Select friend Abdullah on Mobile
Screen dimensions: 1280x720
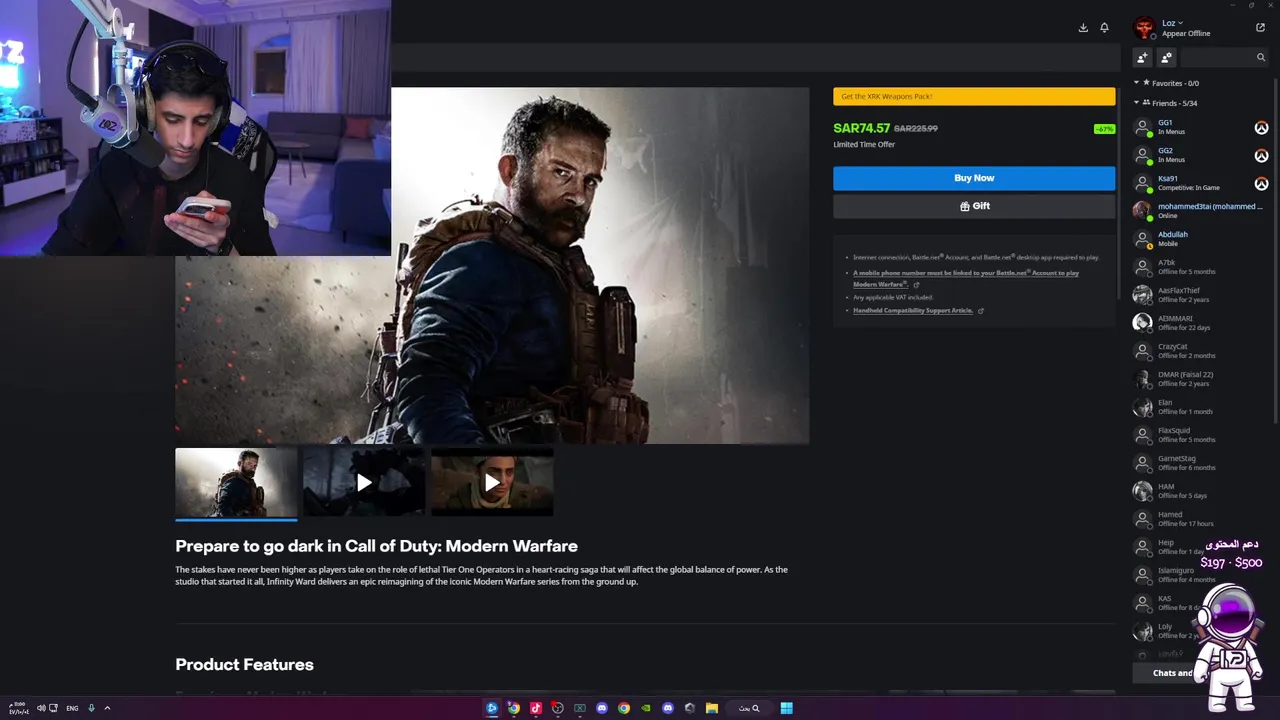1200,239
